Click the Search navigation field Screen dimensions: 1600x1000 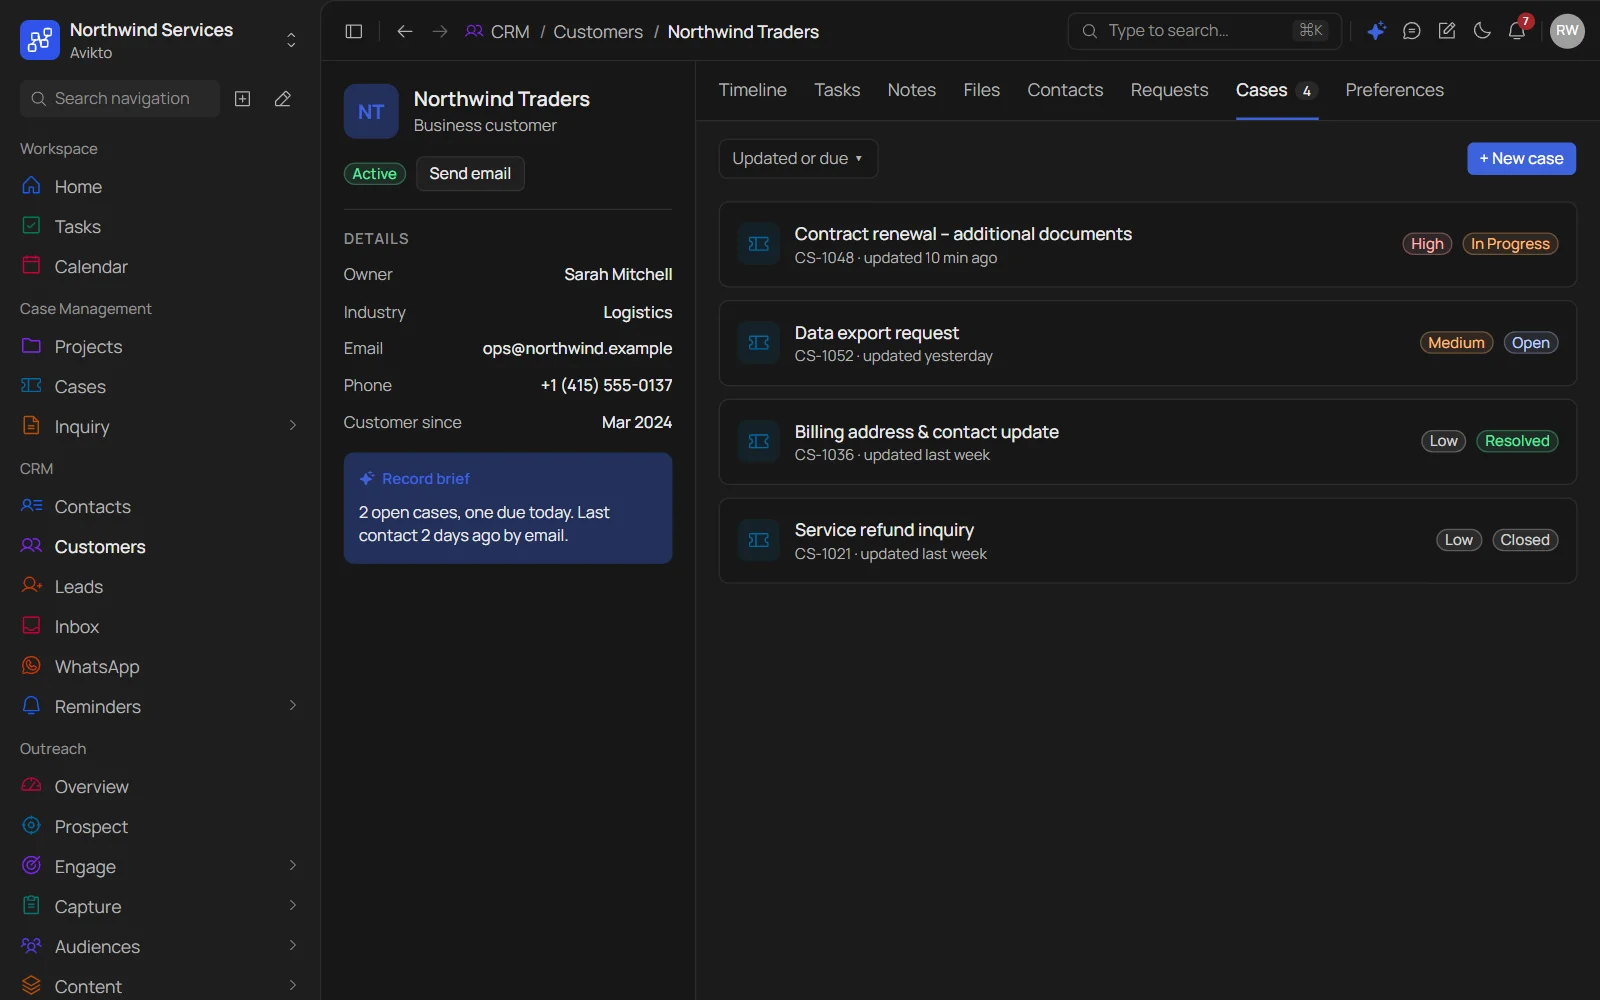[x=120, y=98]
